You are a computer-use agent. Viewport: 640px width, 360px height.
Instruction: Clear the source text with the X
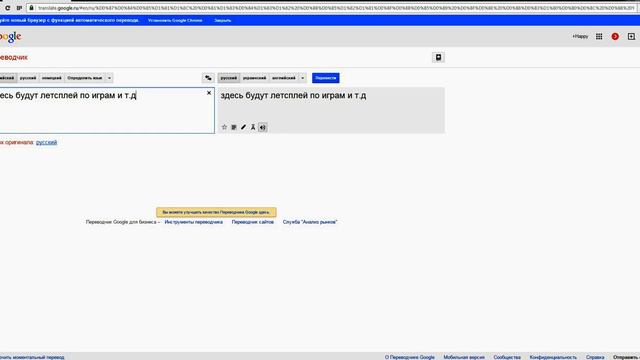click(209, 93)
